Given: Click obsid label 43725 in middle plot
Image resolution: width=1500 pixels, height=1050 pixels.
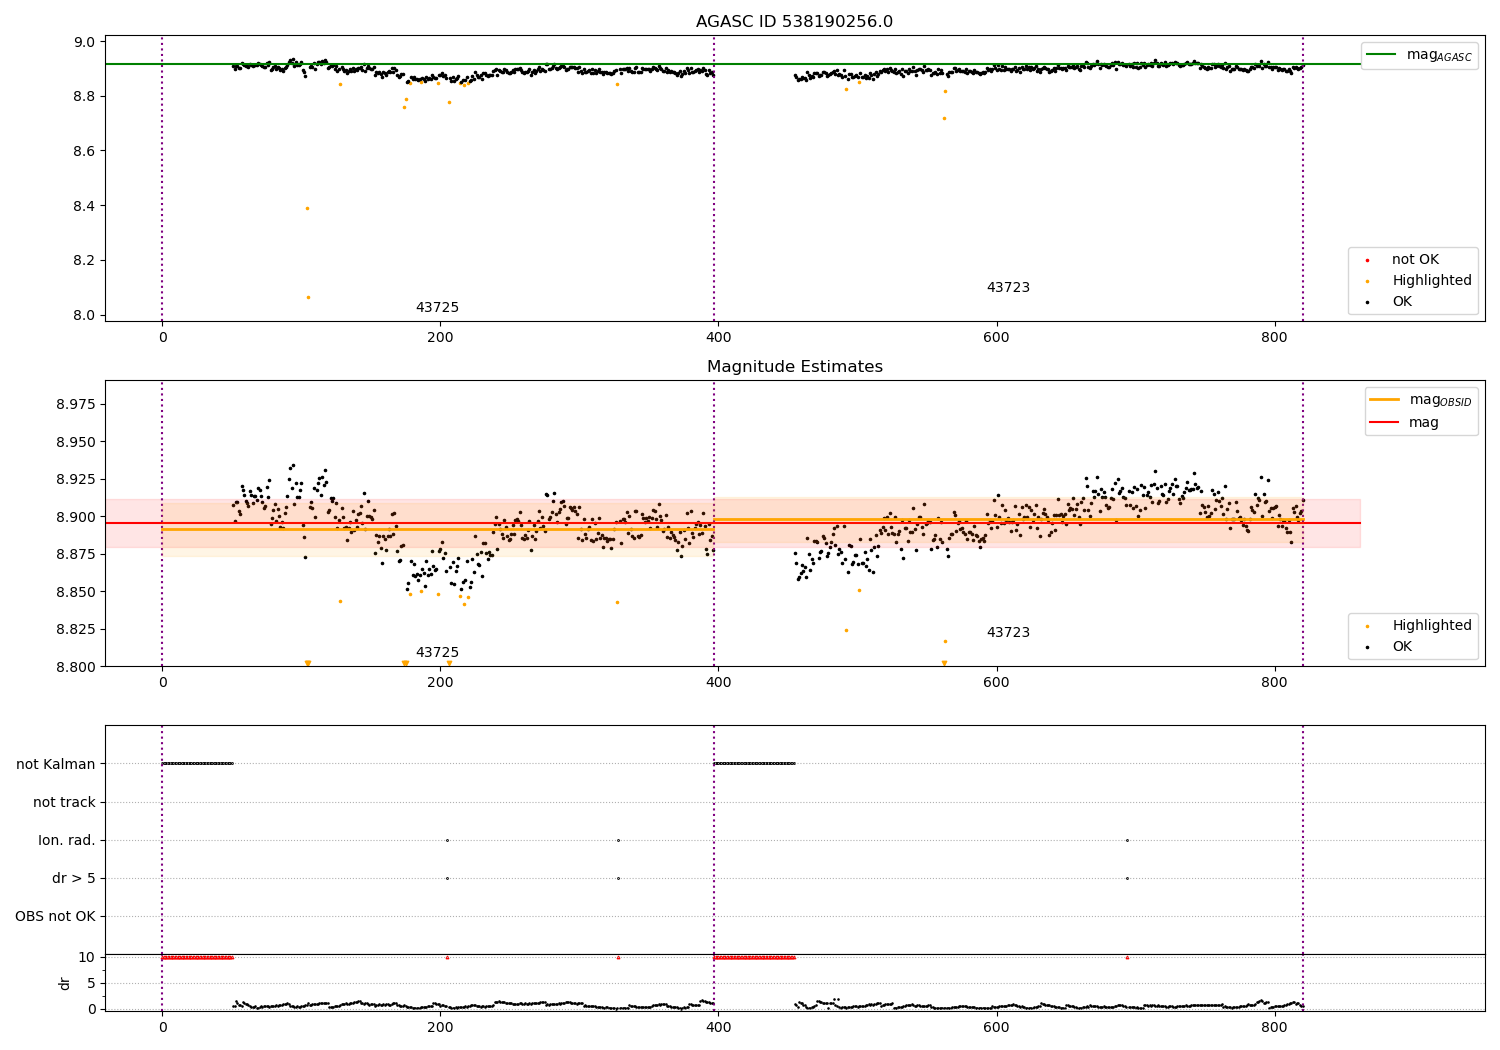Looking at the screenshot, I should tap(437, 653).
